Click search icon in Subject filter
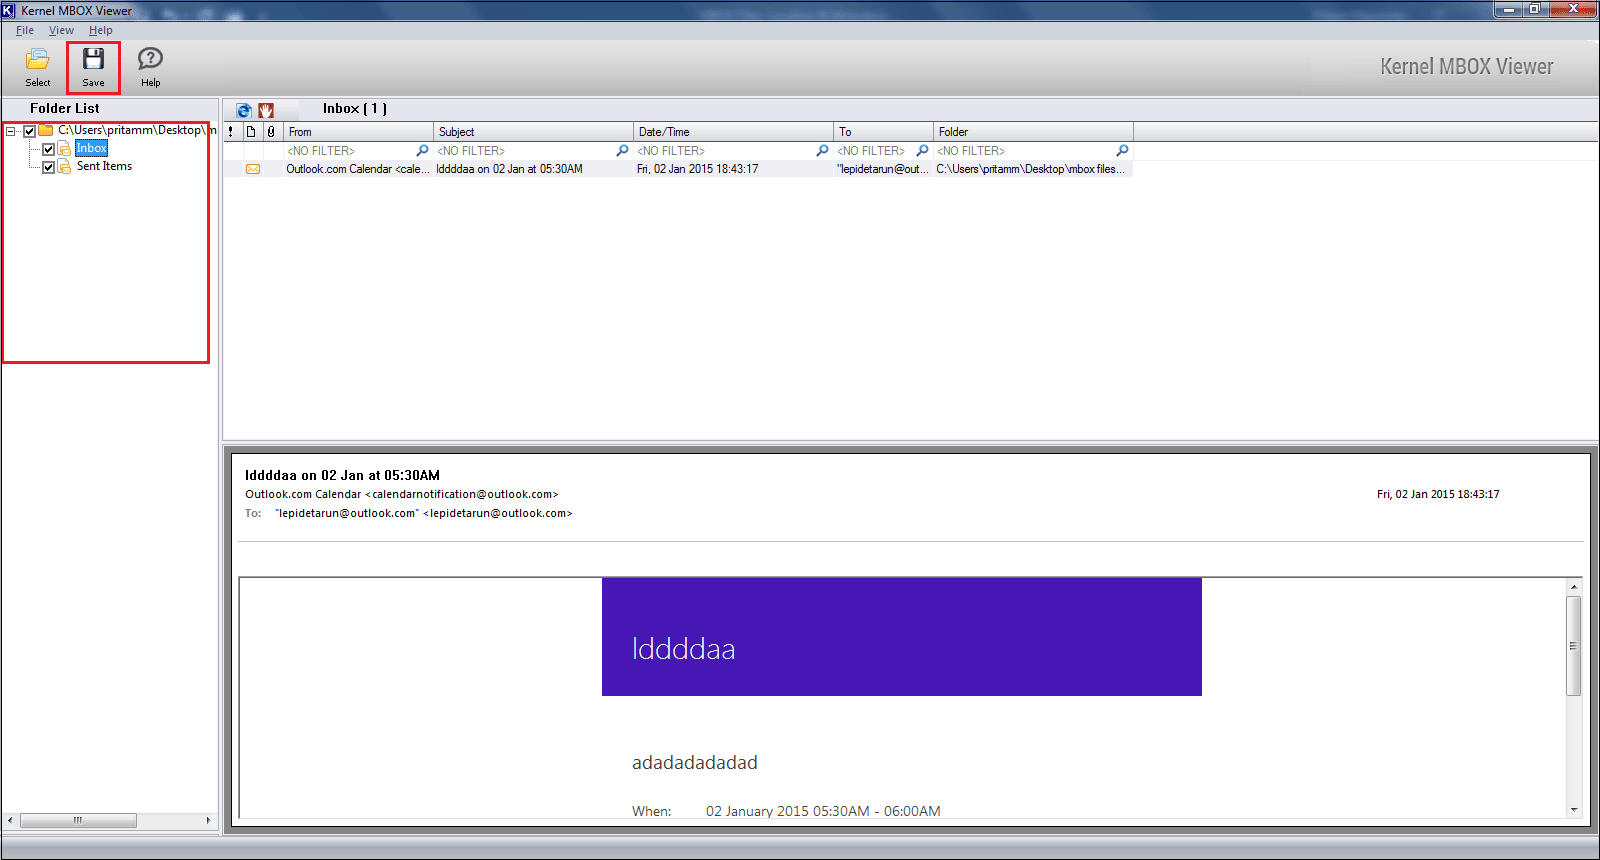Screen dimensions: 1600x860 tap(622, 150)
